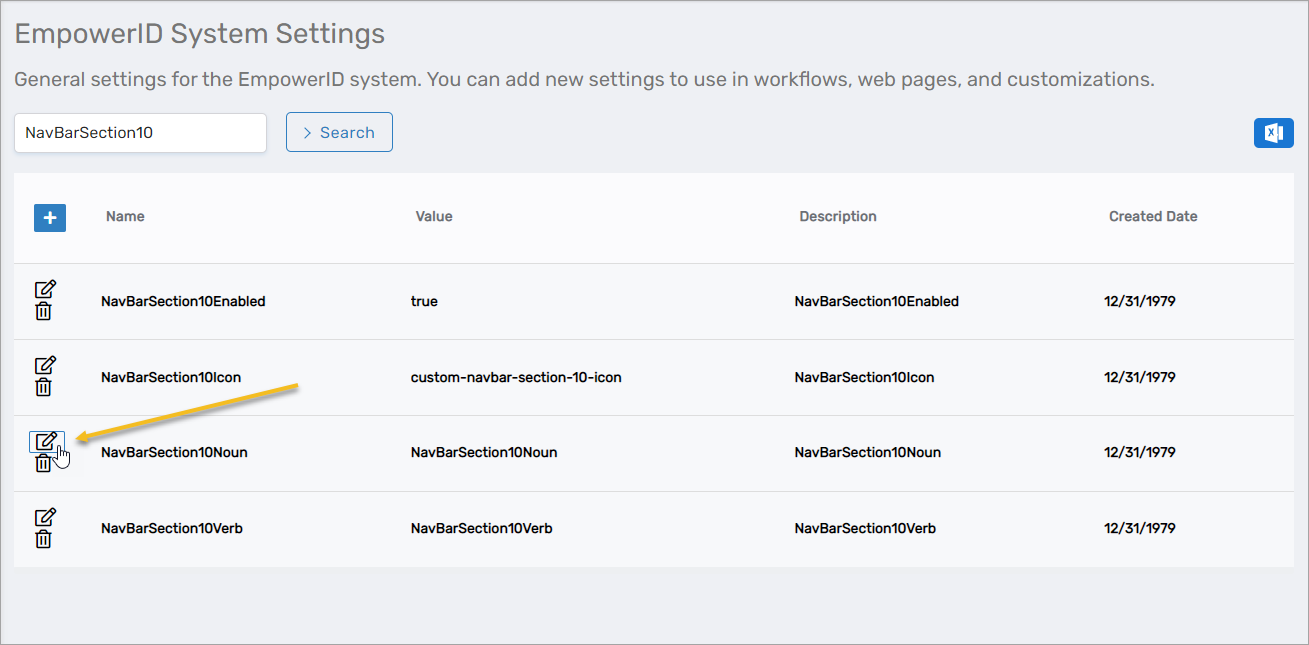Viewport: 1309px width, 645px height.
Task: Export settings to Excel
Action: click(1273, 133)
